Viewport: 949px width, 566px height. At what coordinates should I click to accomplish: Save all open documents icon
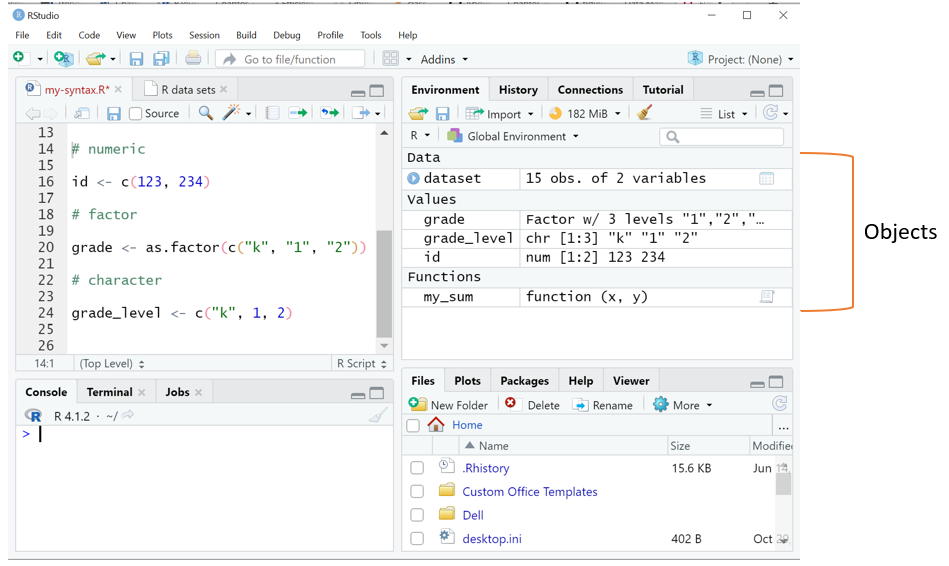[x=160, y=59]
